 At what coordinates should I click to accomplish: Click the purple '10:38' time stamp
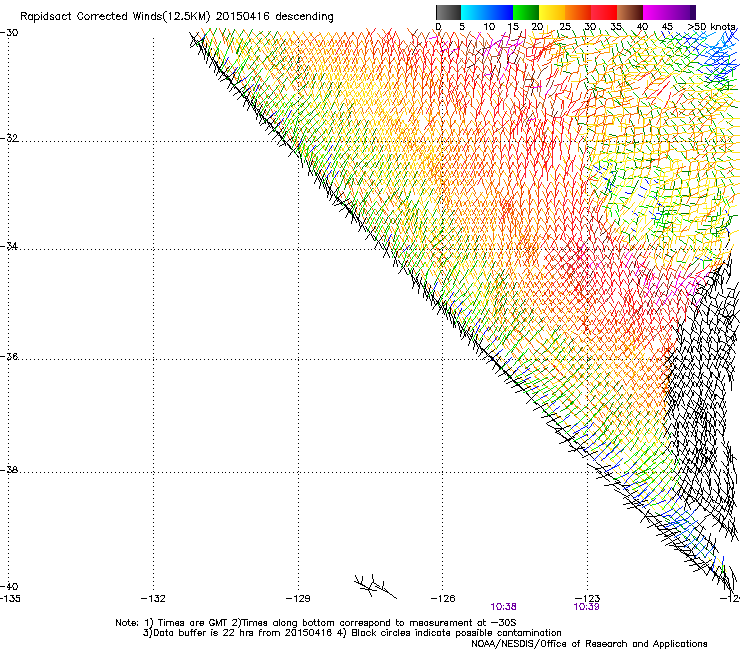click(x=504, y=607)
